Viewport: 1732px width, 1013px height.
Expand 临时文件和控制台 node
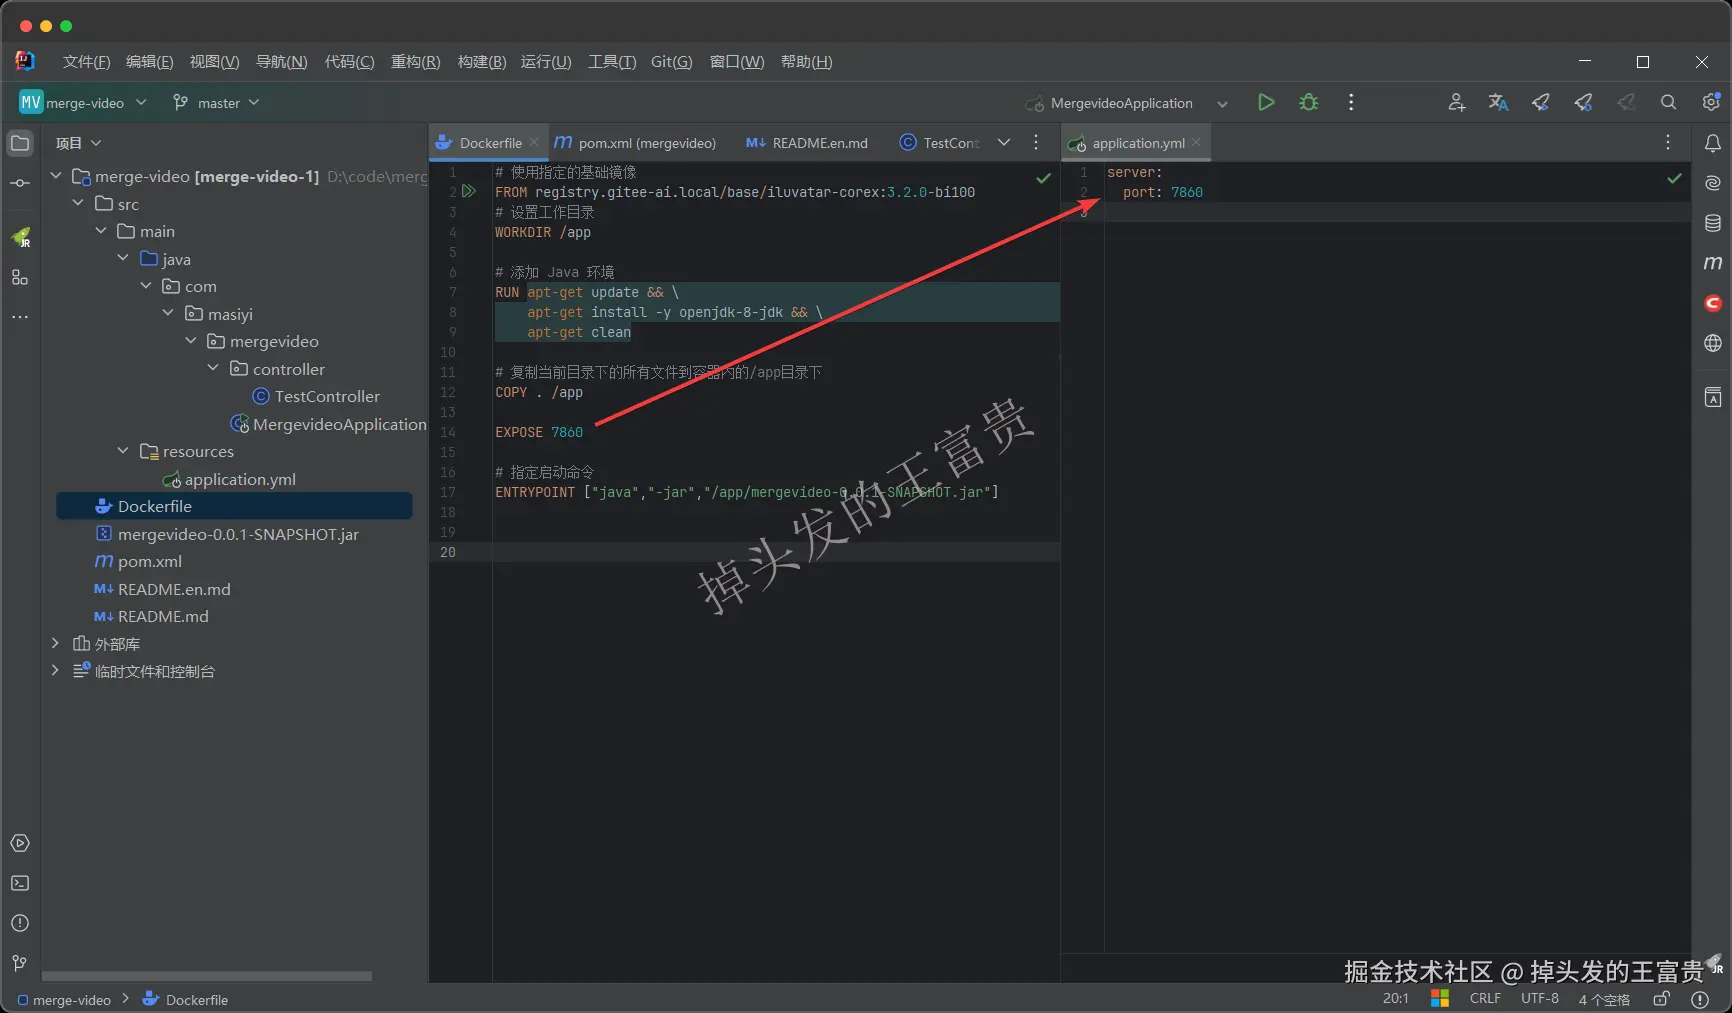point(56,671)
